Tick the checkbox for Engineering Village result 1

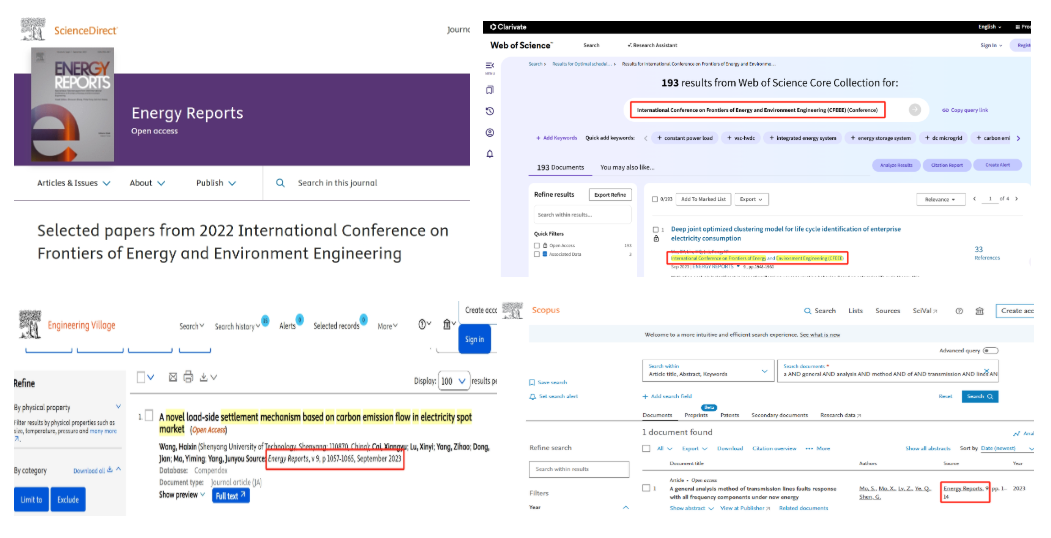[148, 416]
